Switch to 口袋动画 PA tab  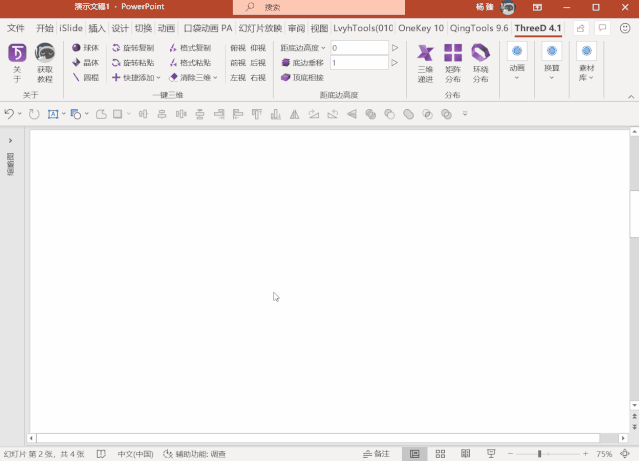pos(208,28)
